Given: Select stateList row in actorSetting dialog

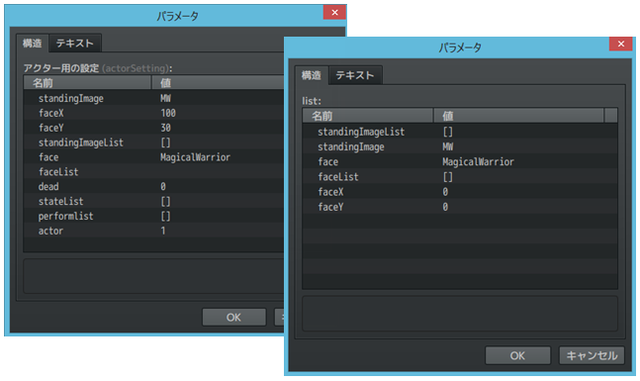Looking at the screenshot, I should coord(154,201).
